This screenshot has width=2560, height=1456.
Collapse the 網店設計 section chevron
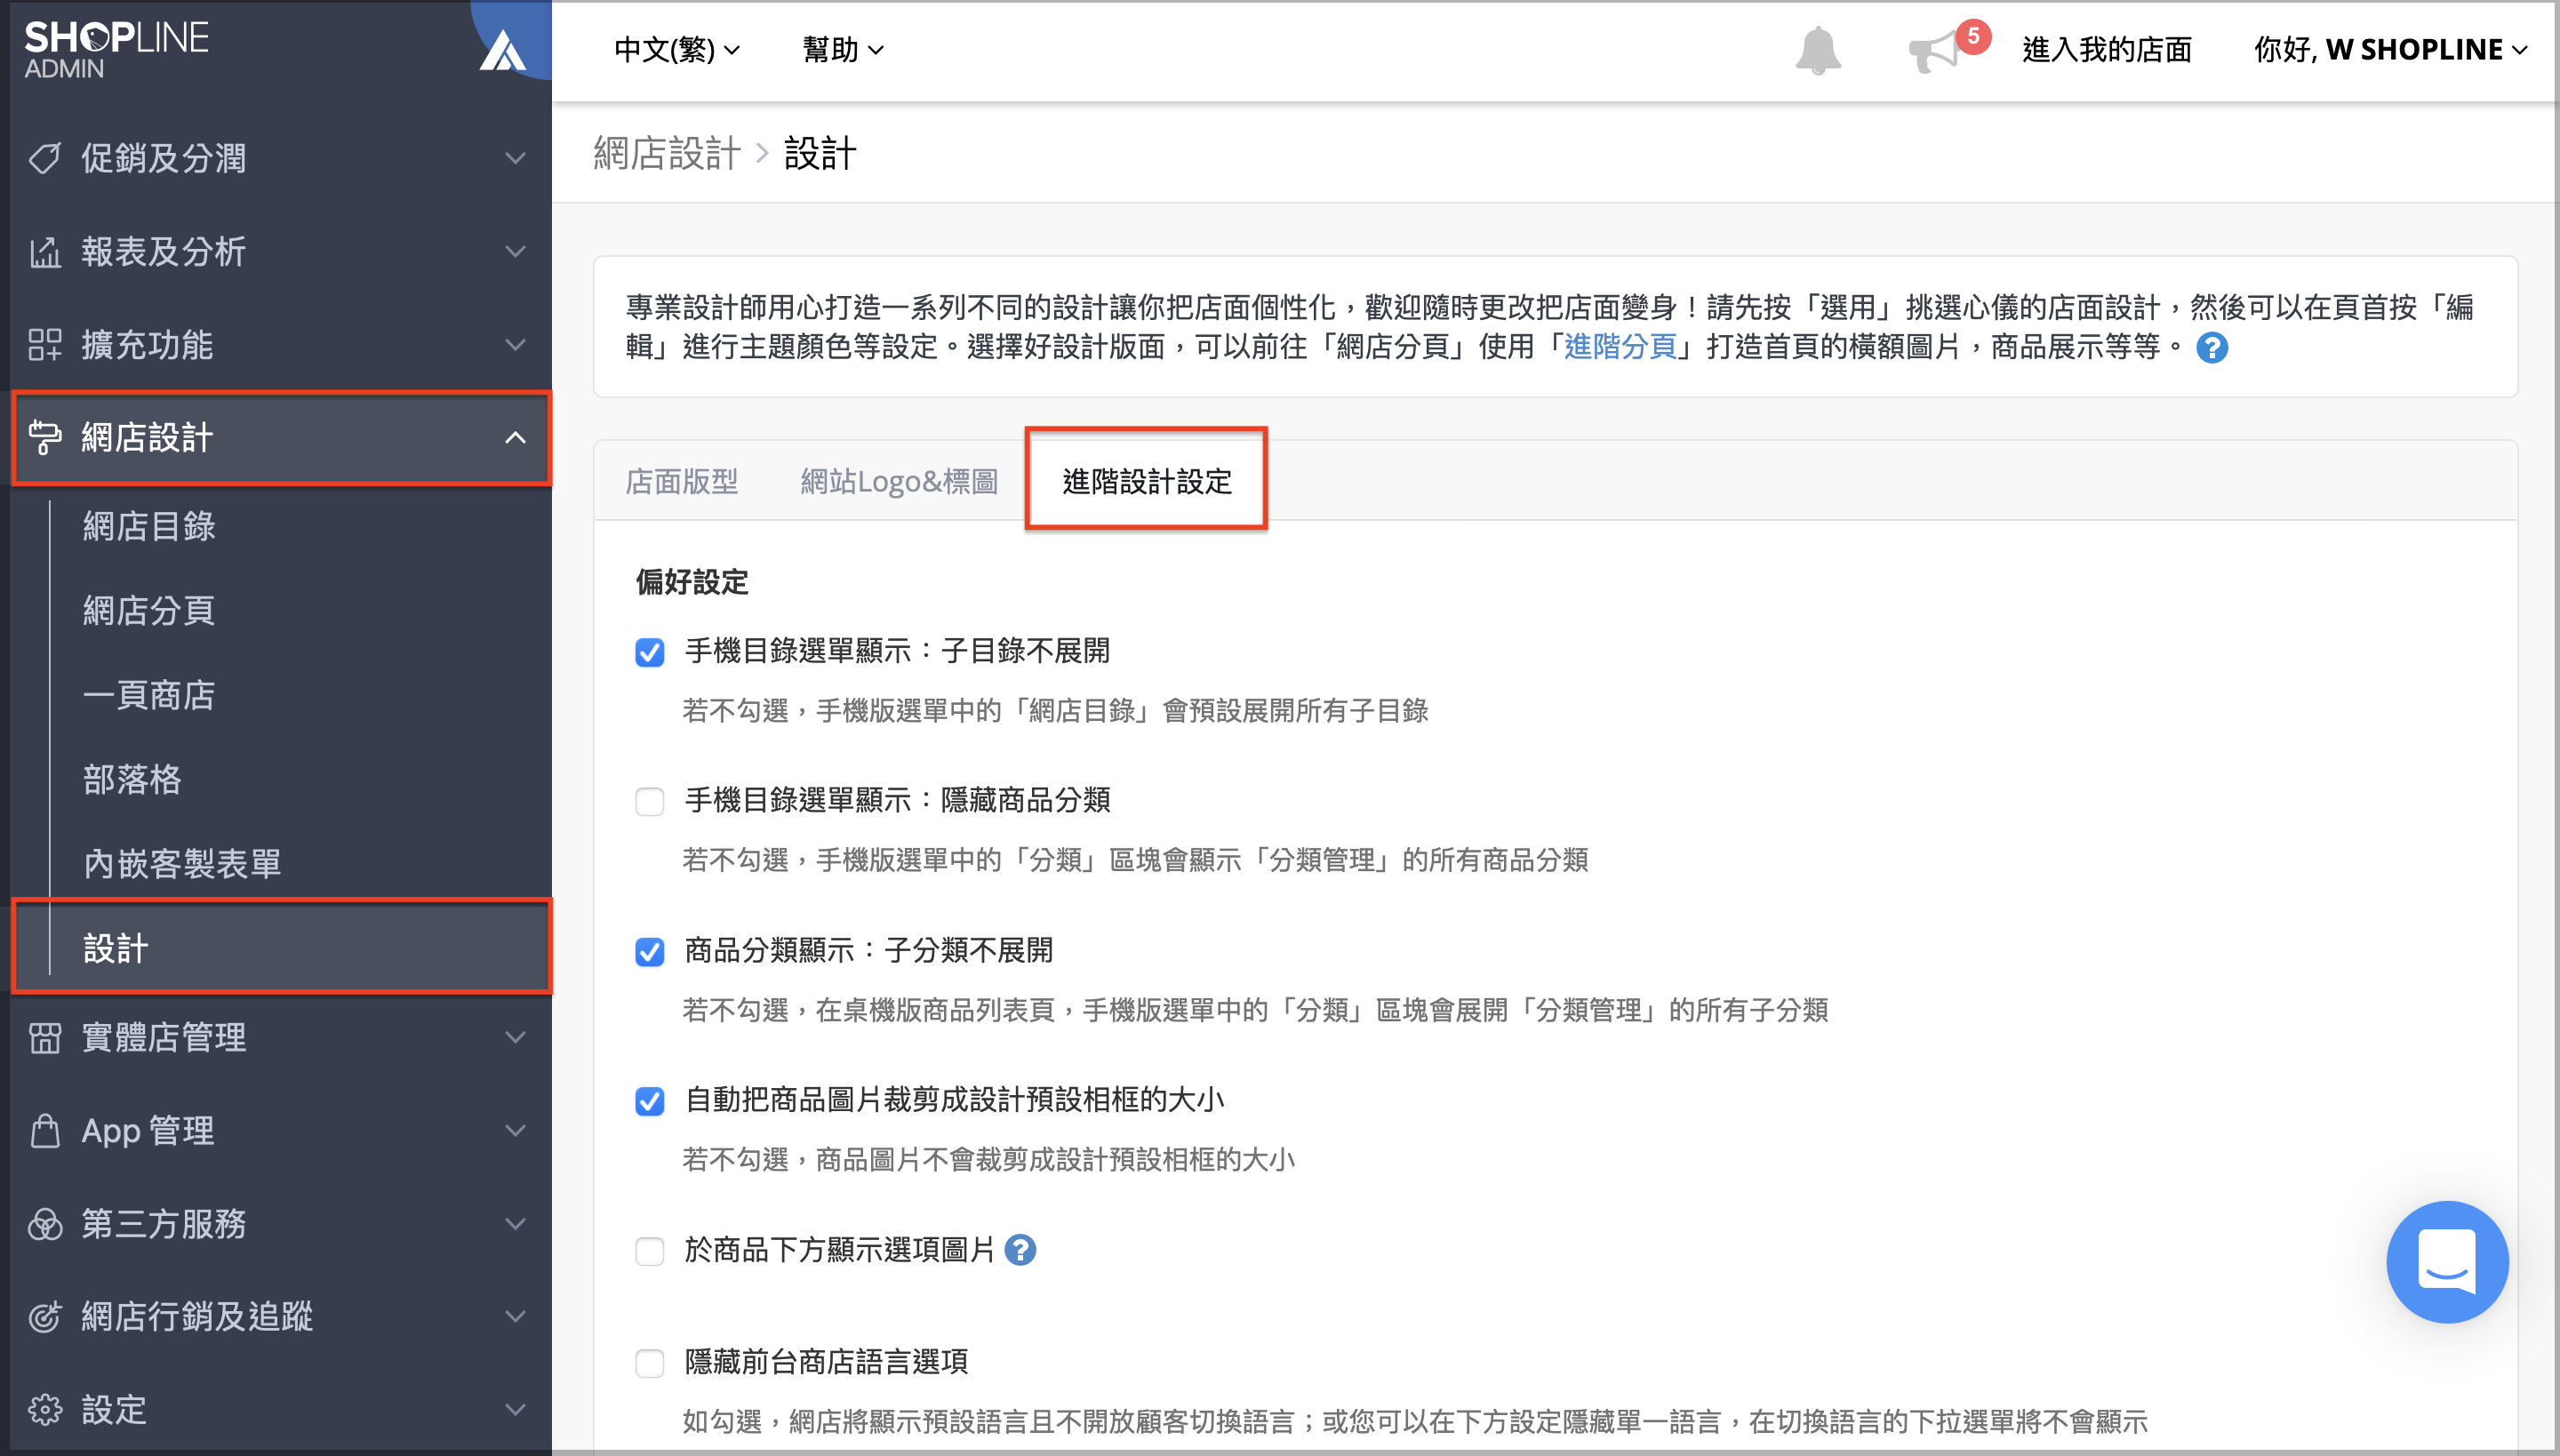coord(515,437)
